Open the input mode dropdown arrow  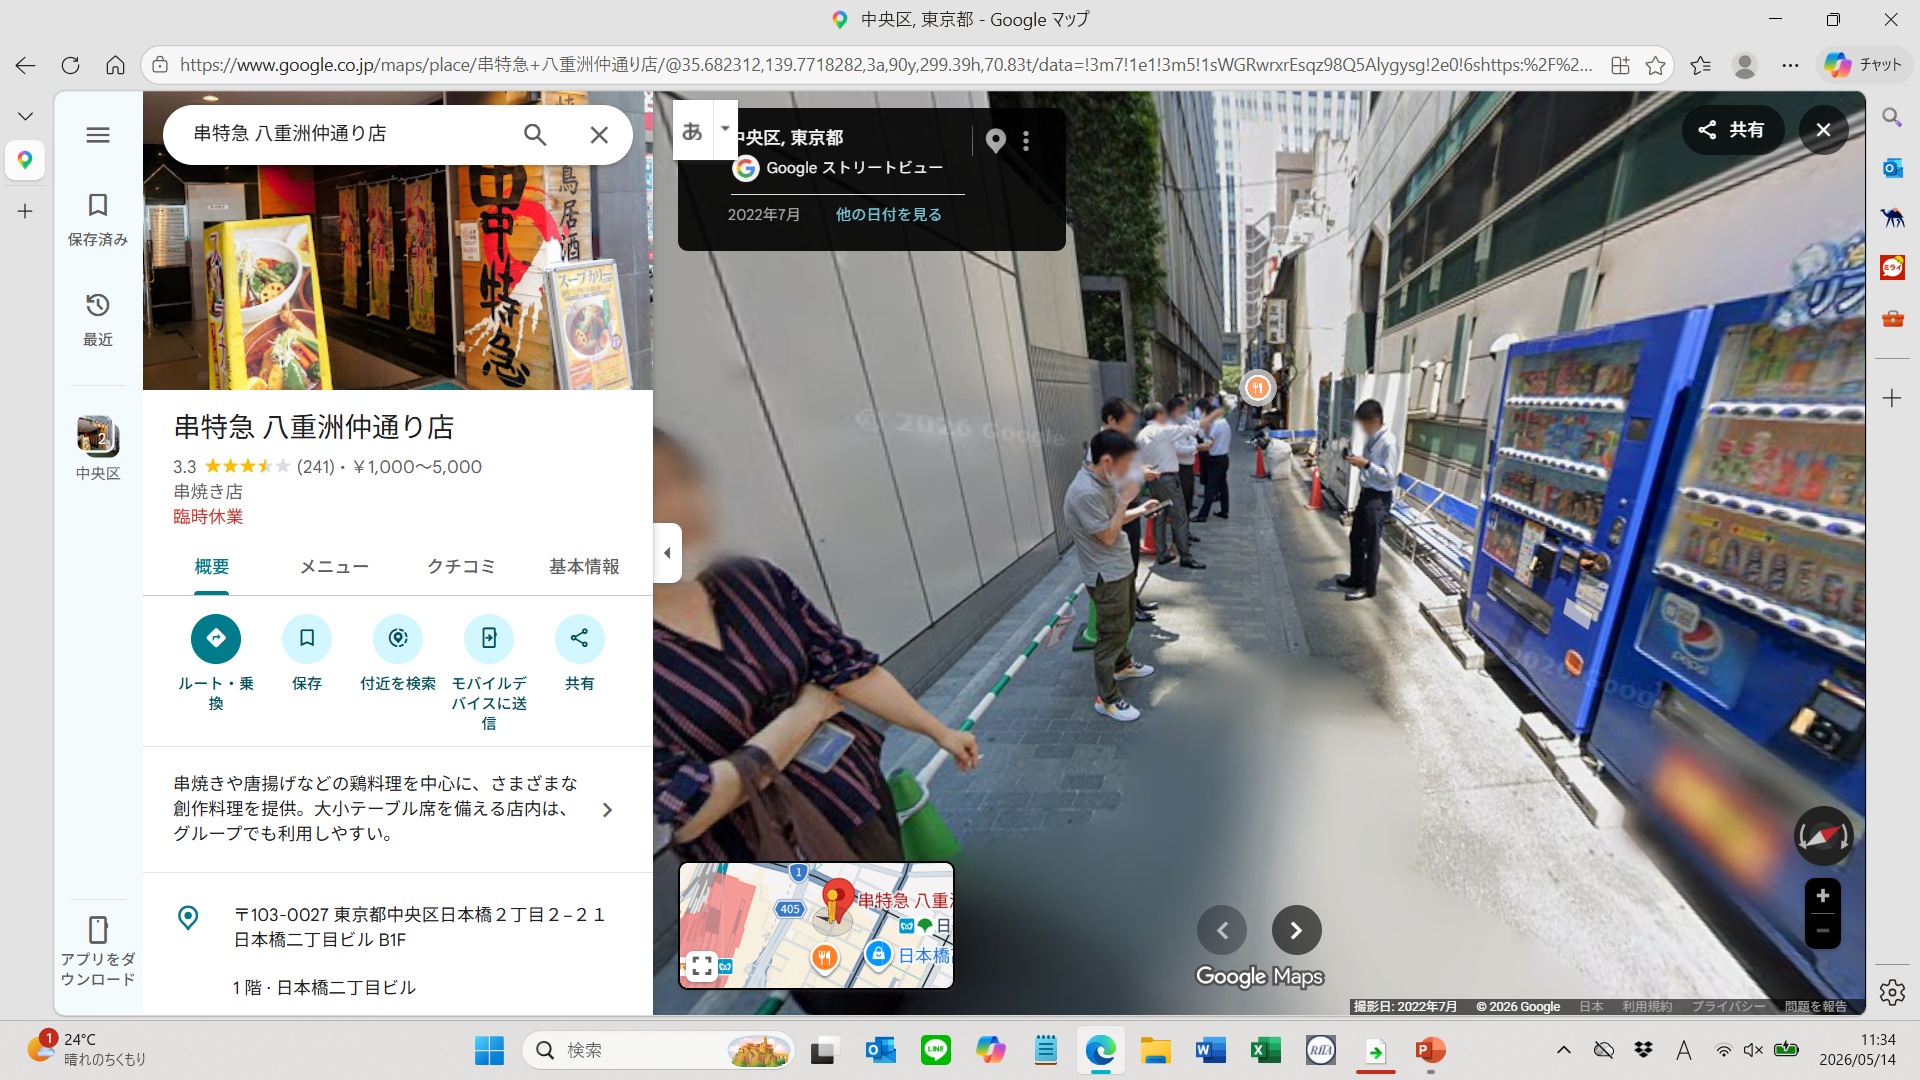tap(725, 129)
